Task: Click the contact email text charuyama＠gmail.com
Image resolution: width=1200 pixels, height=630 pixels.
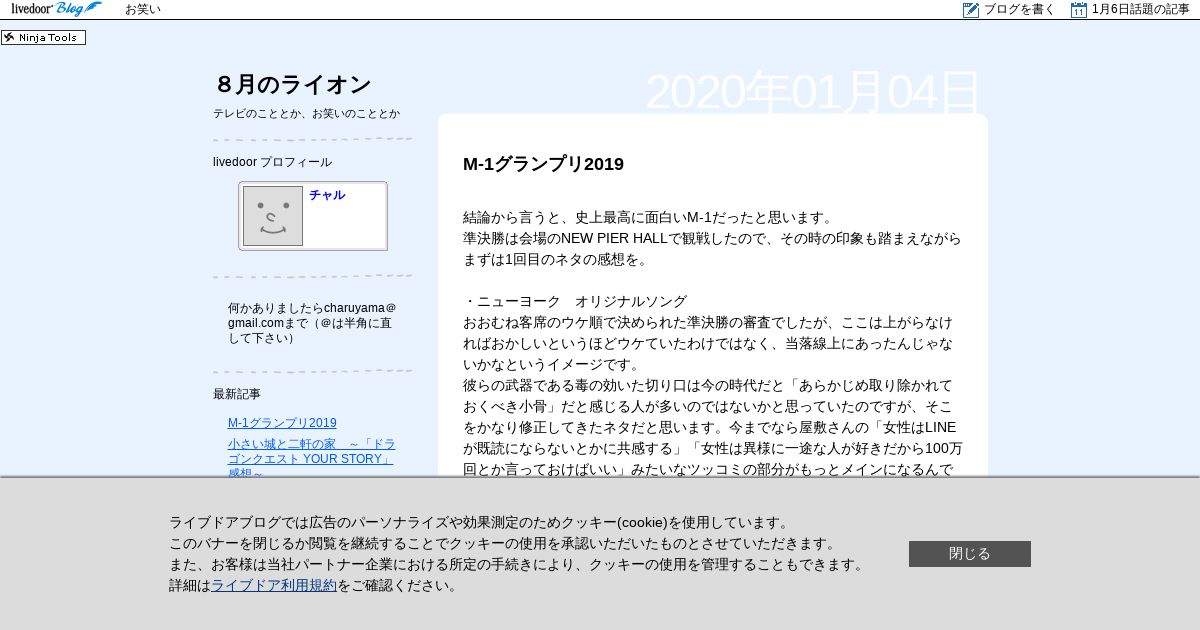Action: 312,316
